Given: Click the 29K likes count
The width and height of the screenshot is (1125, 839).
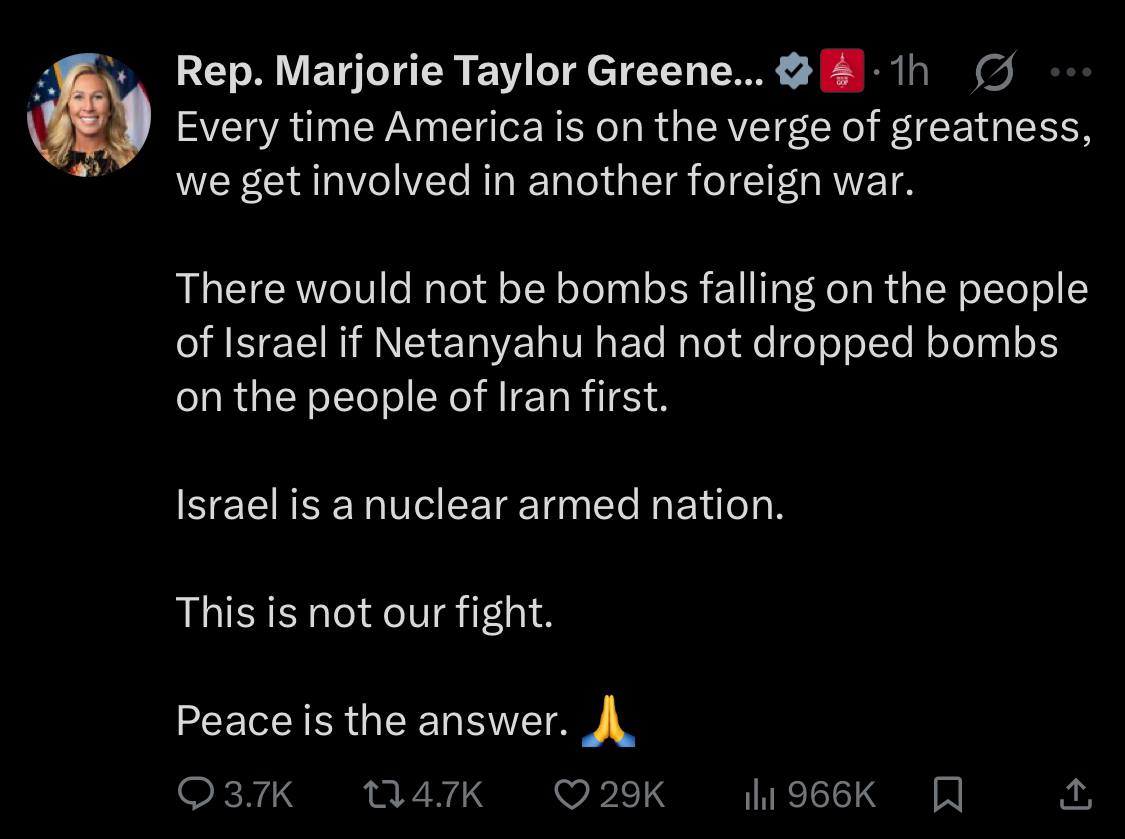Looking at the screenshot, I should 632,795.
